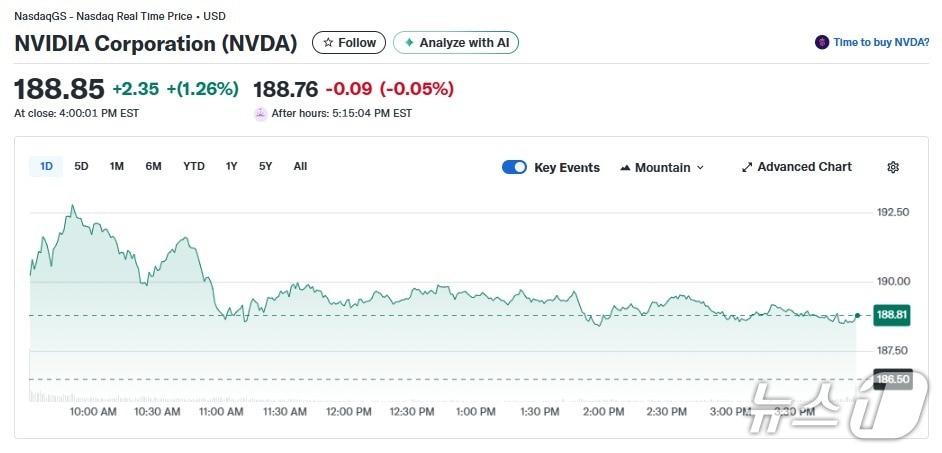Image resolution: width=942 pixels, height=453 pixels.
Task: Click the Mountain chart type icon
Action: (x=625, y=168)
